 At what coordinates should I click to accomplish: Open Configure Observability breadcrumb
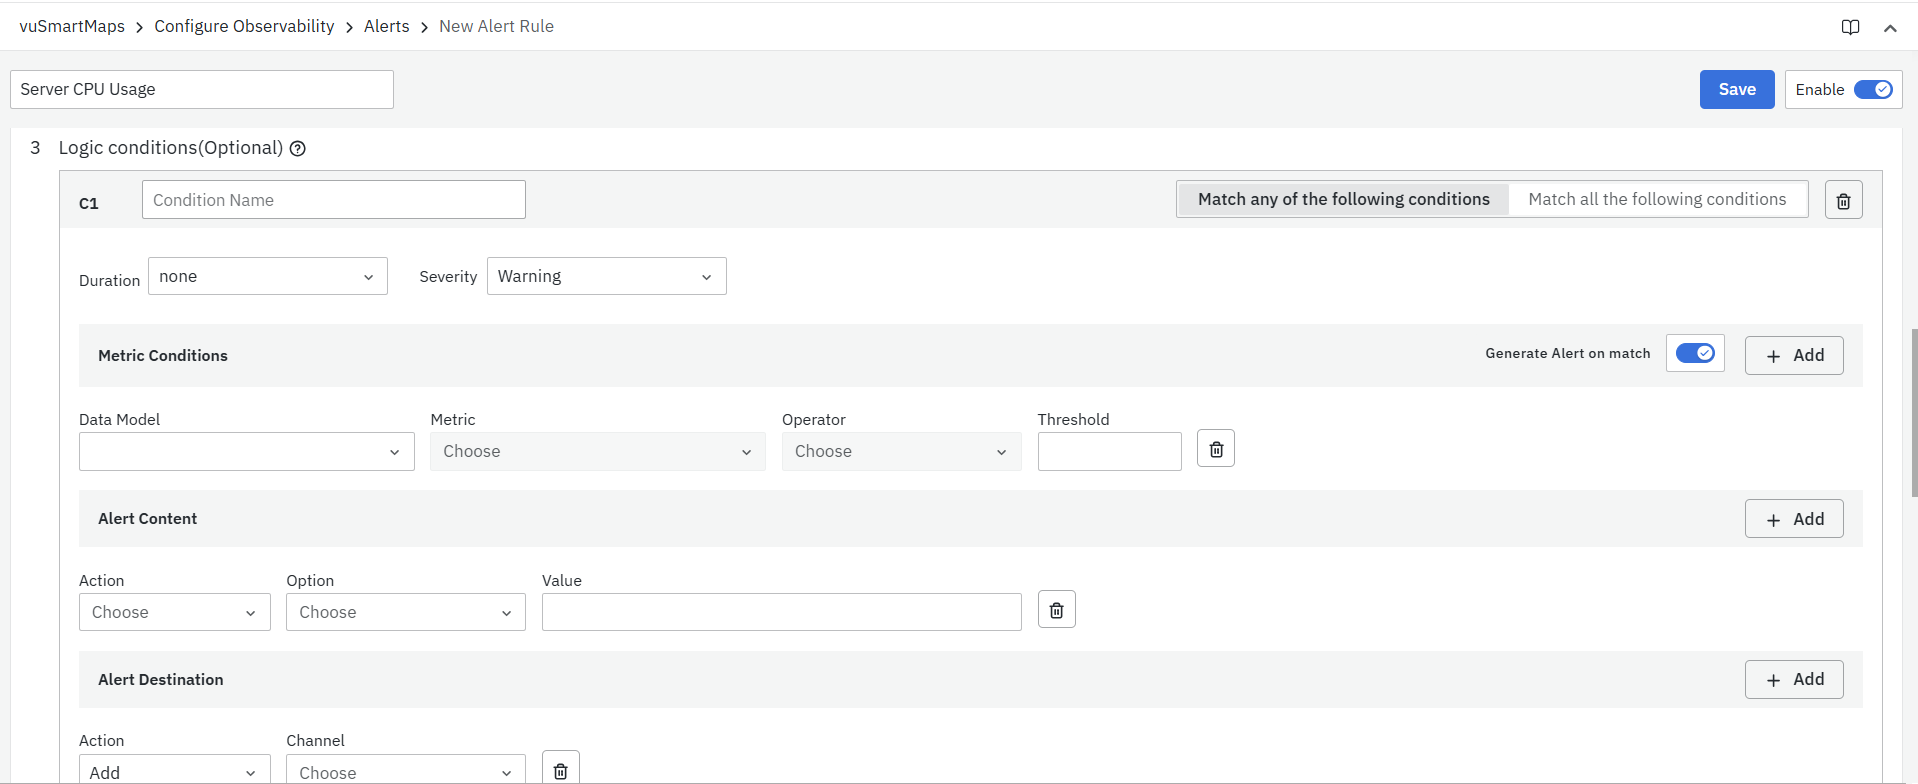244,27
